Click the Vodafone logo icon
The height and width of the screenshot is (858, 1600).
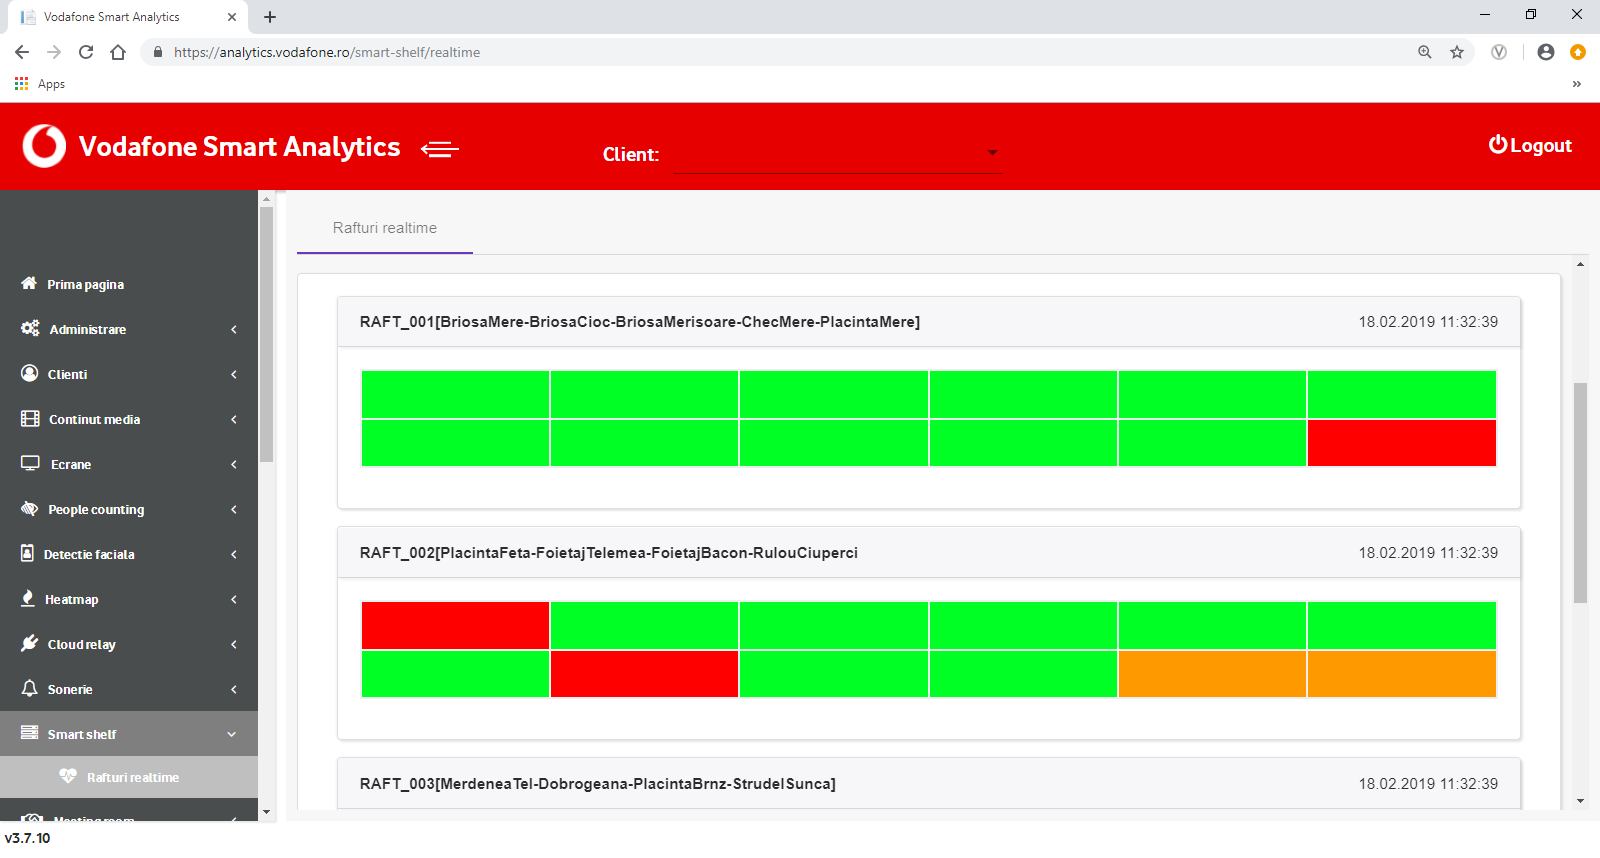[x=44, y=146]
